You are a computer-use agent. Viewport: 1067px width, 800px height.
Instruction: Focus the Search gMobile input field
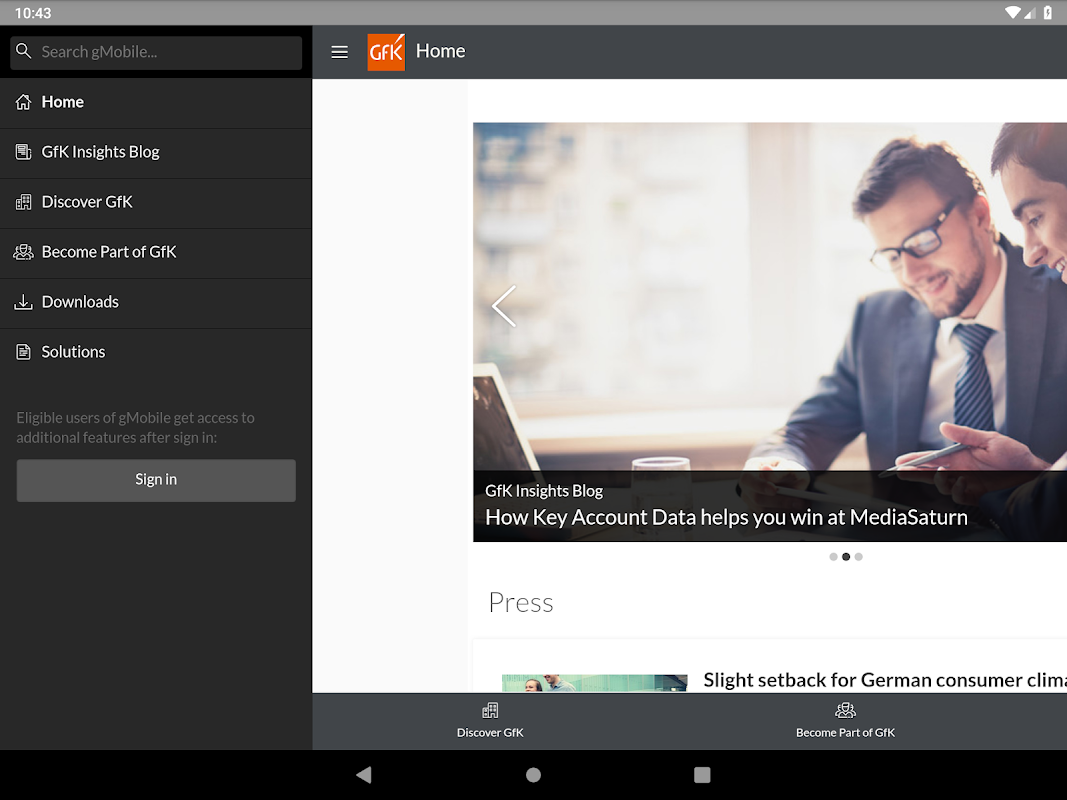coord(156,52)
